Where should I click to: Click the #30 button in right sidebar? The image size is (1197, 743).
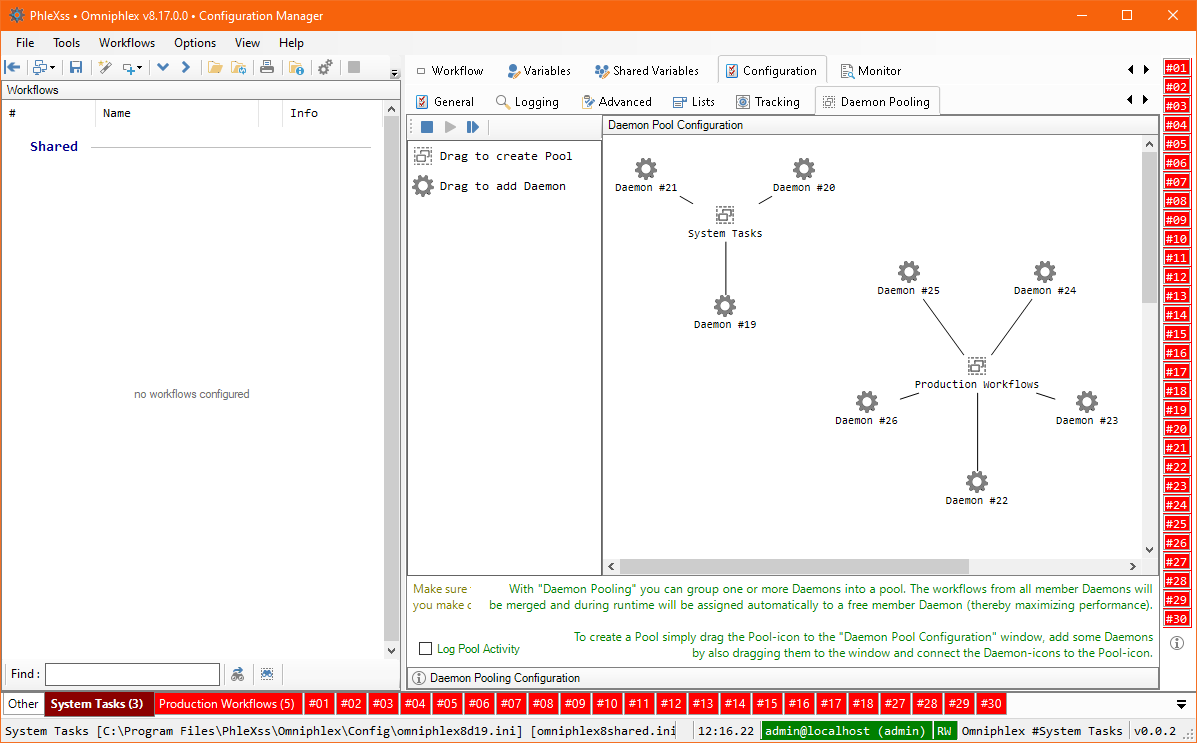click(x=1176, y=619)
